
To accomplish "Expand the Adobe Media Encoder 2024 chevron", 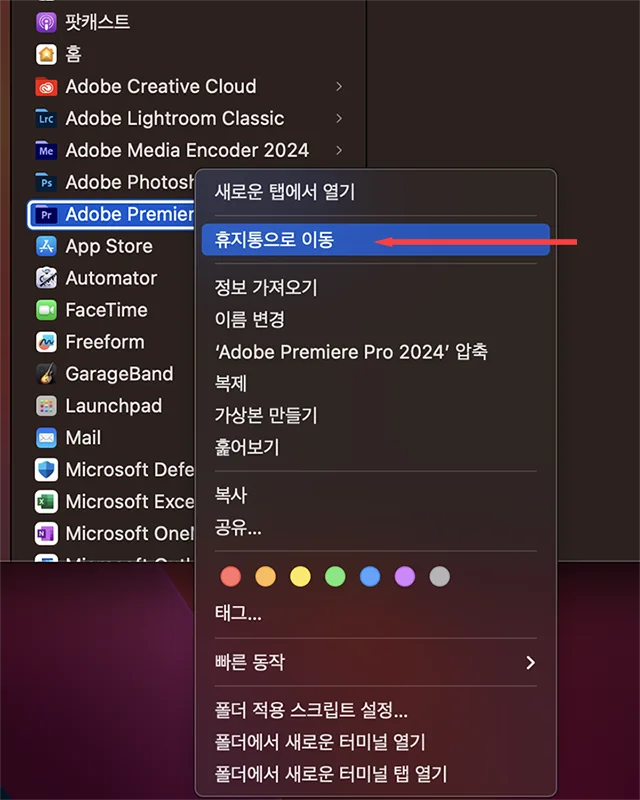I will click(339, 151).
